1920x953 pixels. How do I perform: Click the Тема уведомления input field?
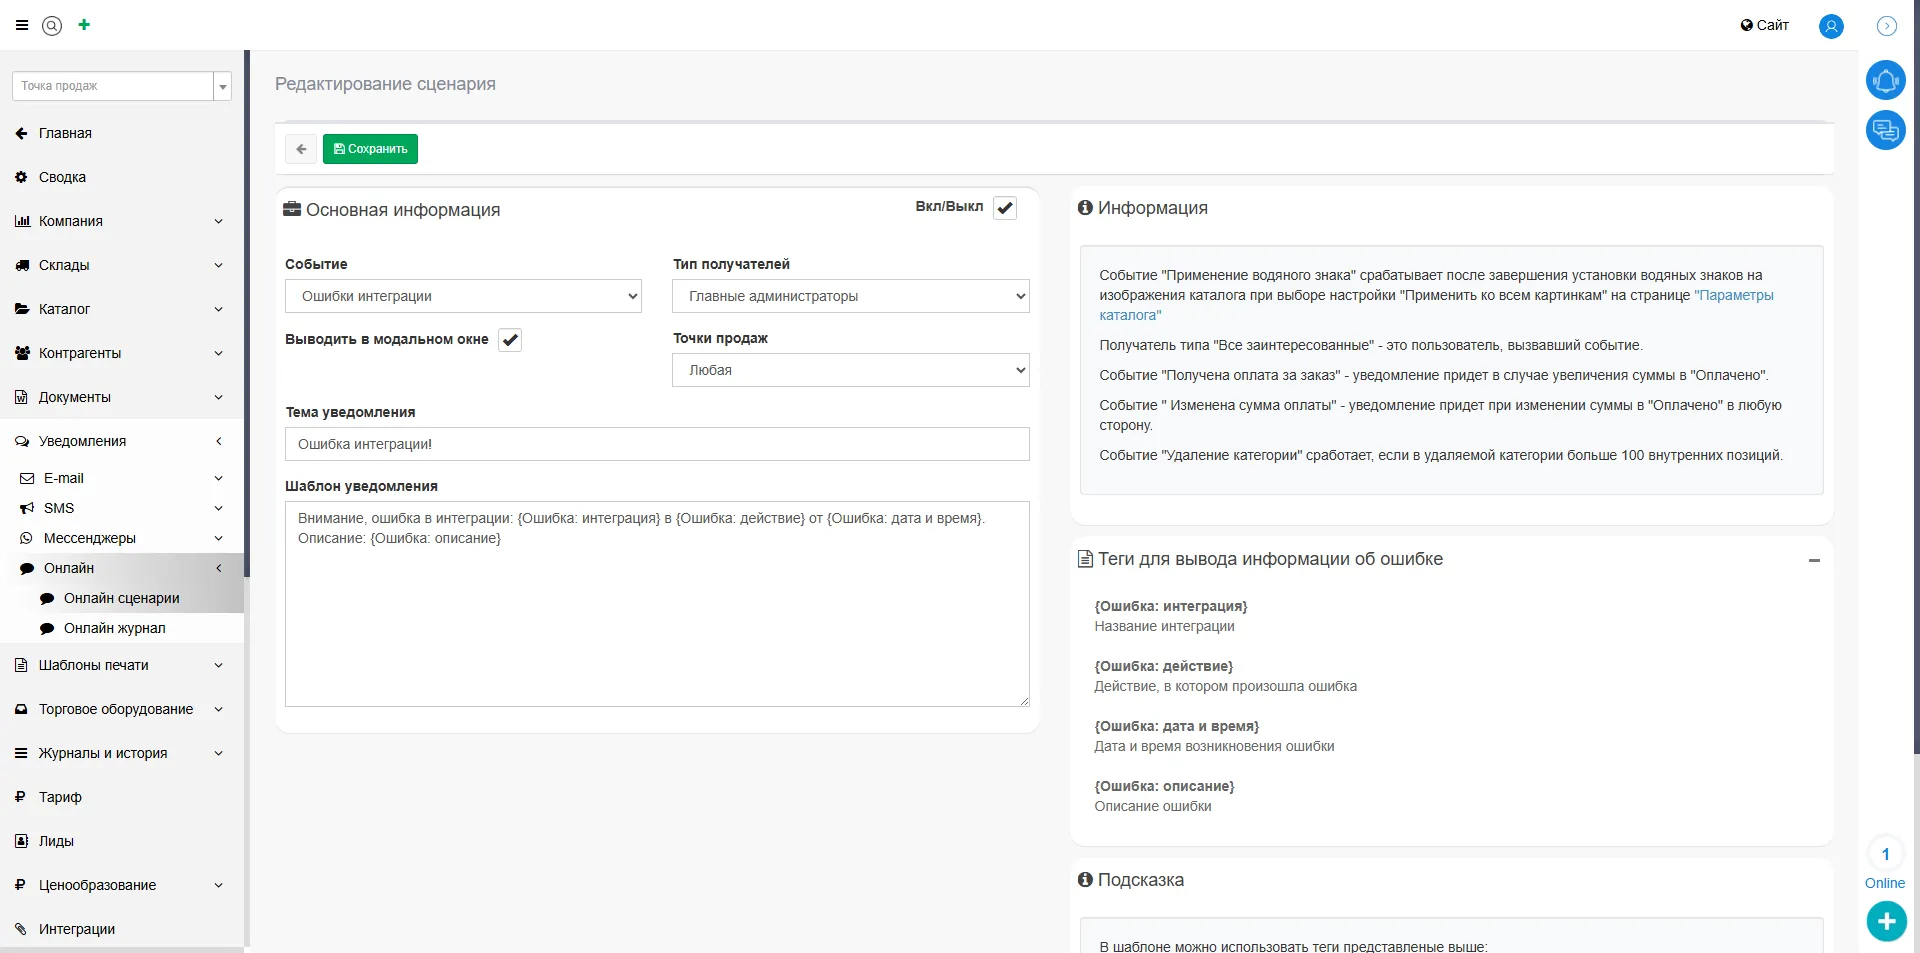coord(657,444)
